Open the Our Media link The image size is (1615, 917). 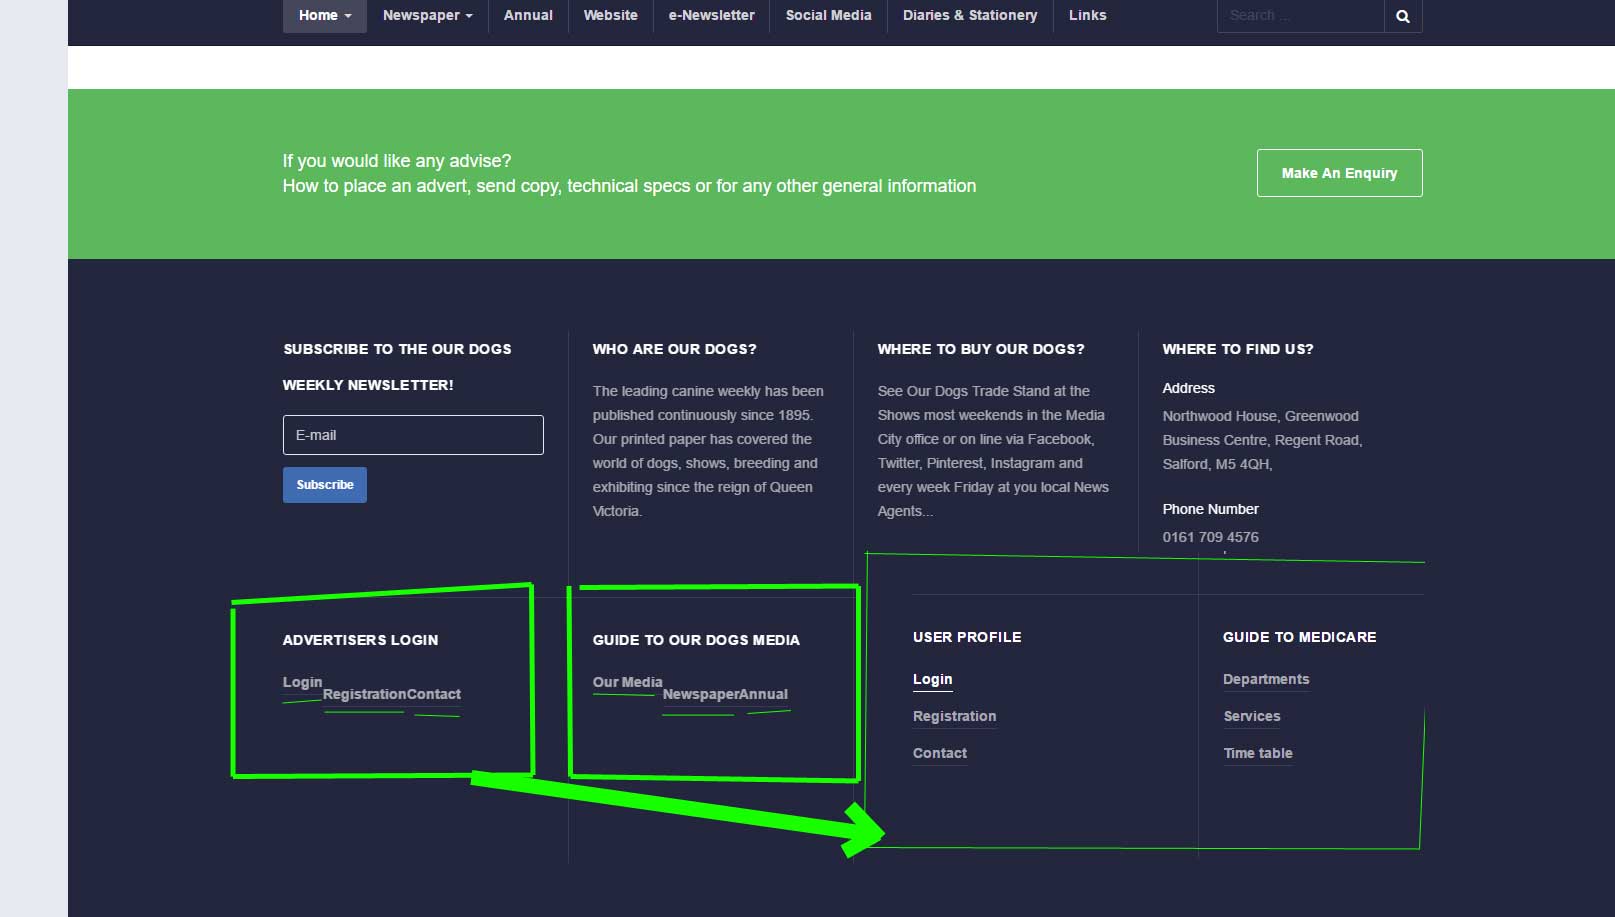point(627,682)
